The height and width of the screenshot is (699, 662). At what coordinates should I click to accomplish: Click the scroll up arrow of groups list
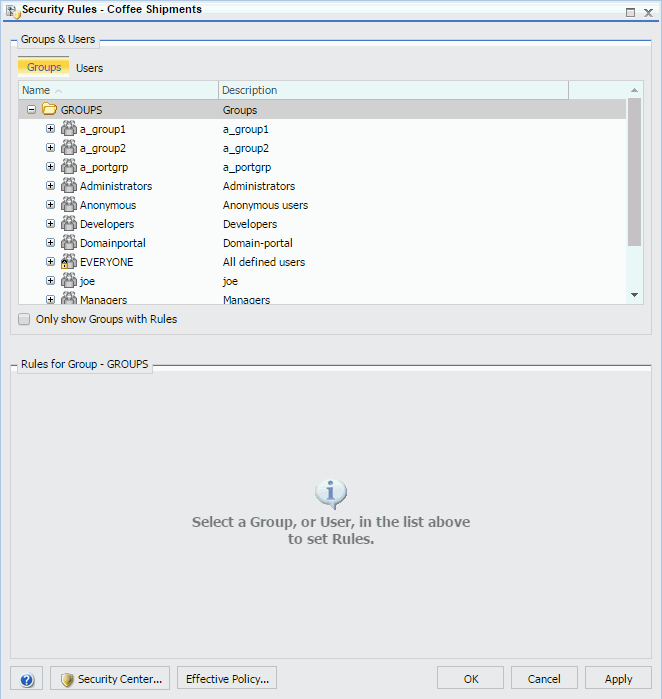point(634,90)
